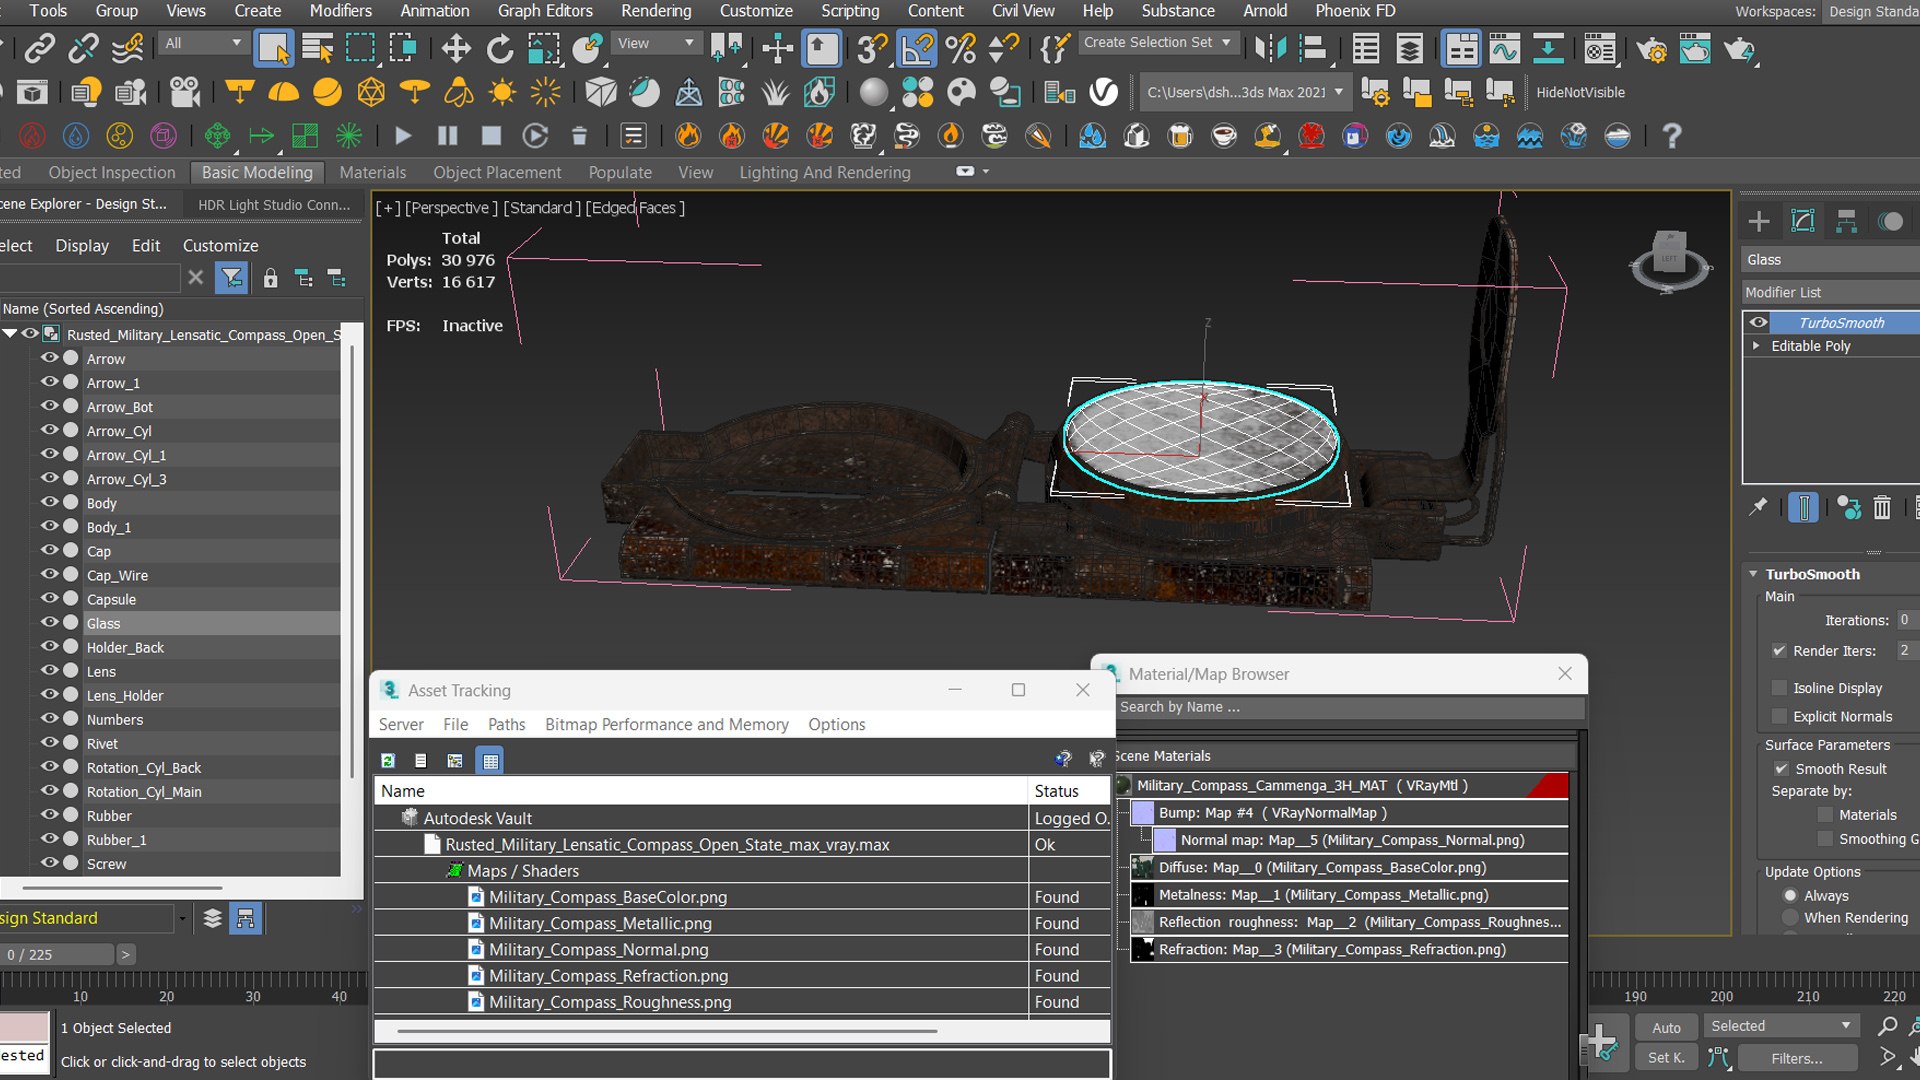Viewport: 1920px width, 1080px height.
Task: Switch to the Materials ribbon tab
Action: [x=372, y=172]
